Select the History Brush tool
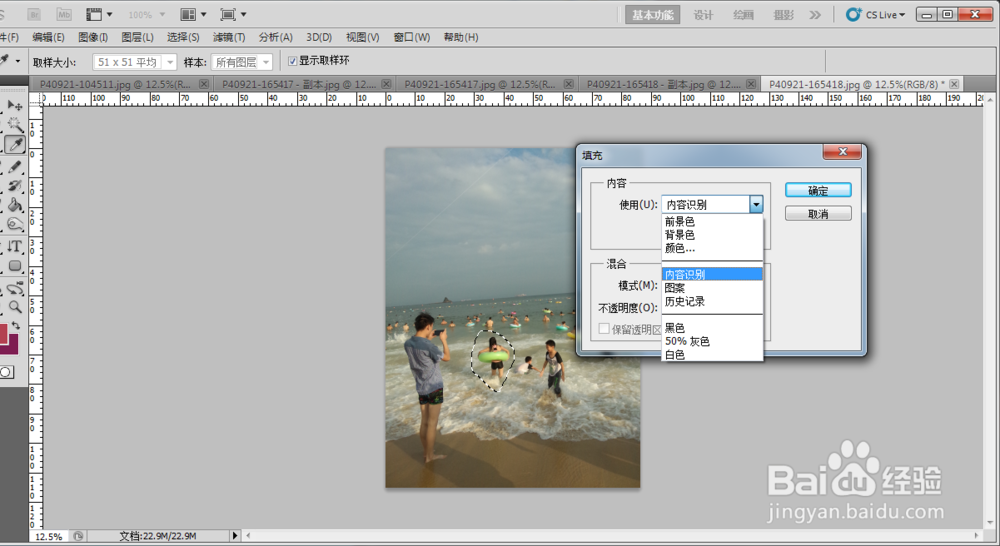Image resolution: width=1000 pixels, height=546 pixels. 15,186
